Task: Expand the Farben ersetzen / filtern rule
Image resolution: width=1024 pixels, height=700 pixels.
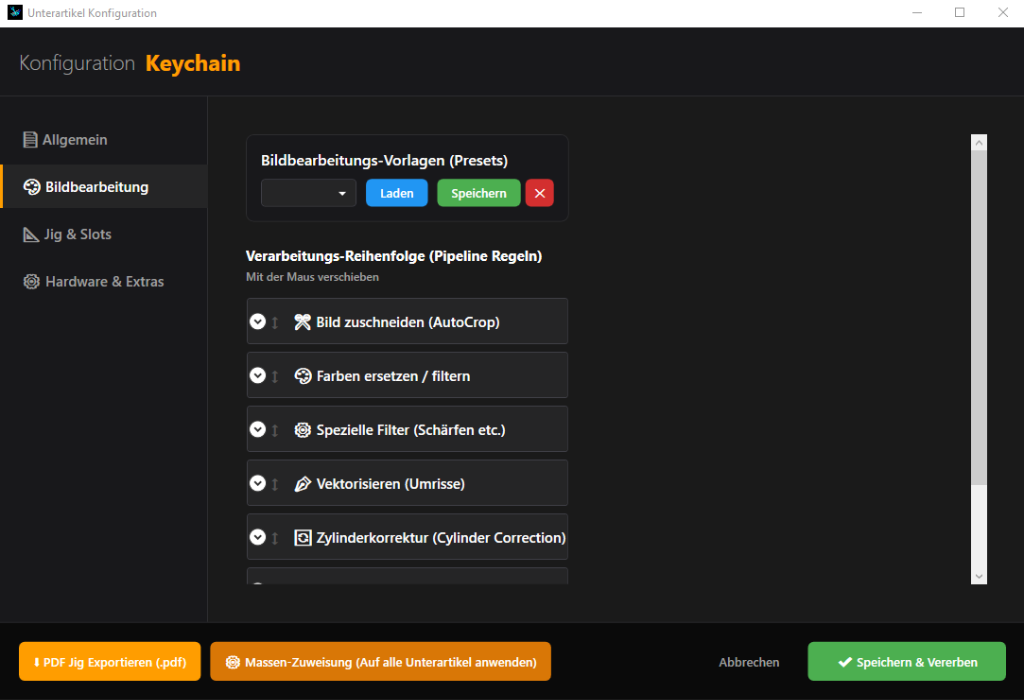Action: click(x=258, y=375)
